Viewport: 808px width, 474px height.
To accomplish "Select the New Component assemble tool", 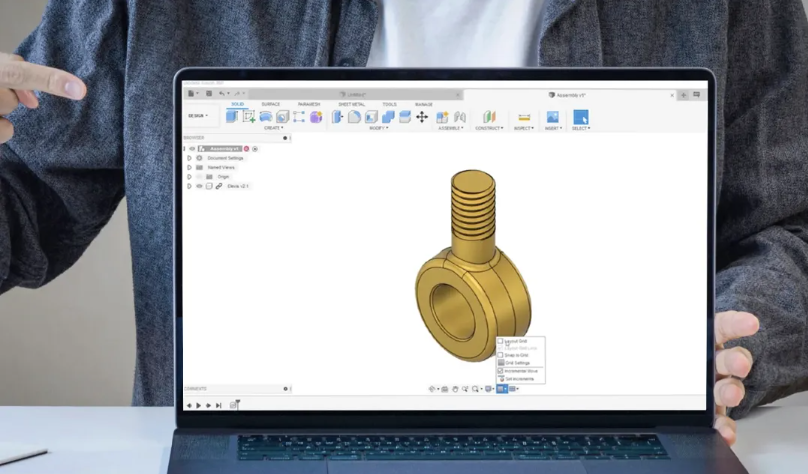I will pyautogui.click(x=442, y=117).
